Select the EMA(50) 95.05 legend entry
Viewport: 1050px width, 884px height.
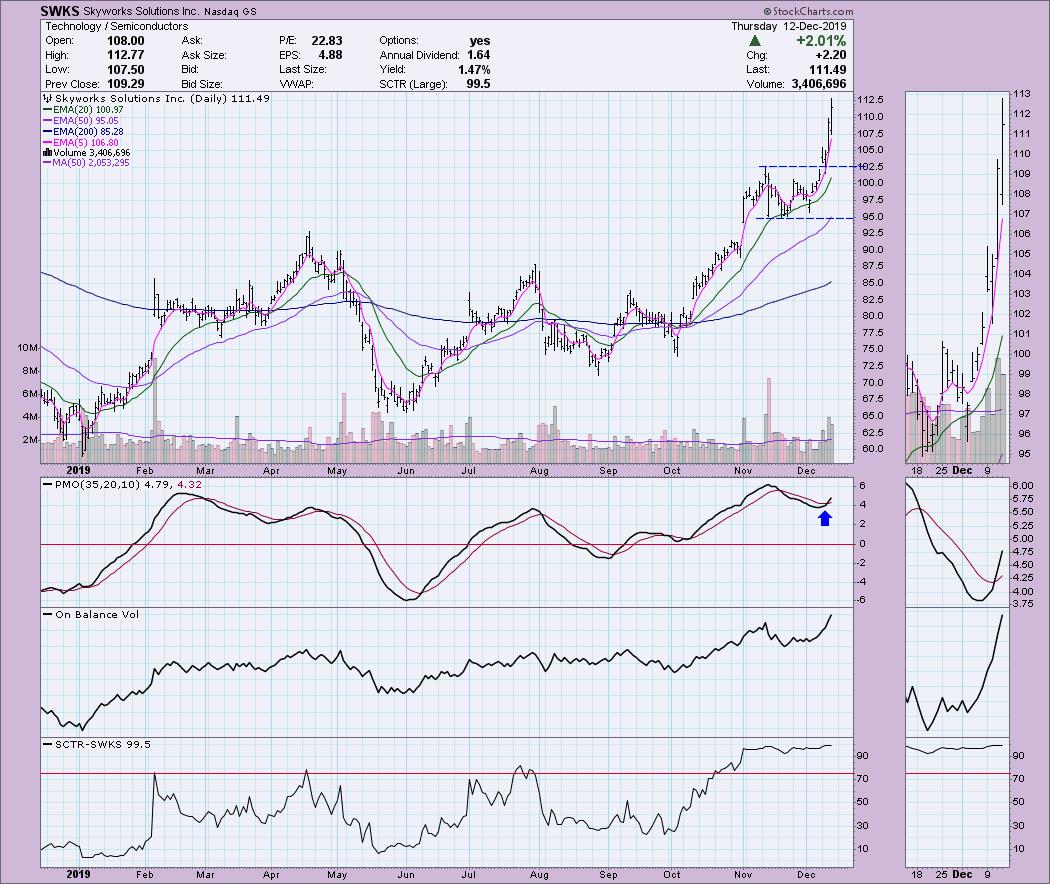[x=80, y=121]
